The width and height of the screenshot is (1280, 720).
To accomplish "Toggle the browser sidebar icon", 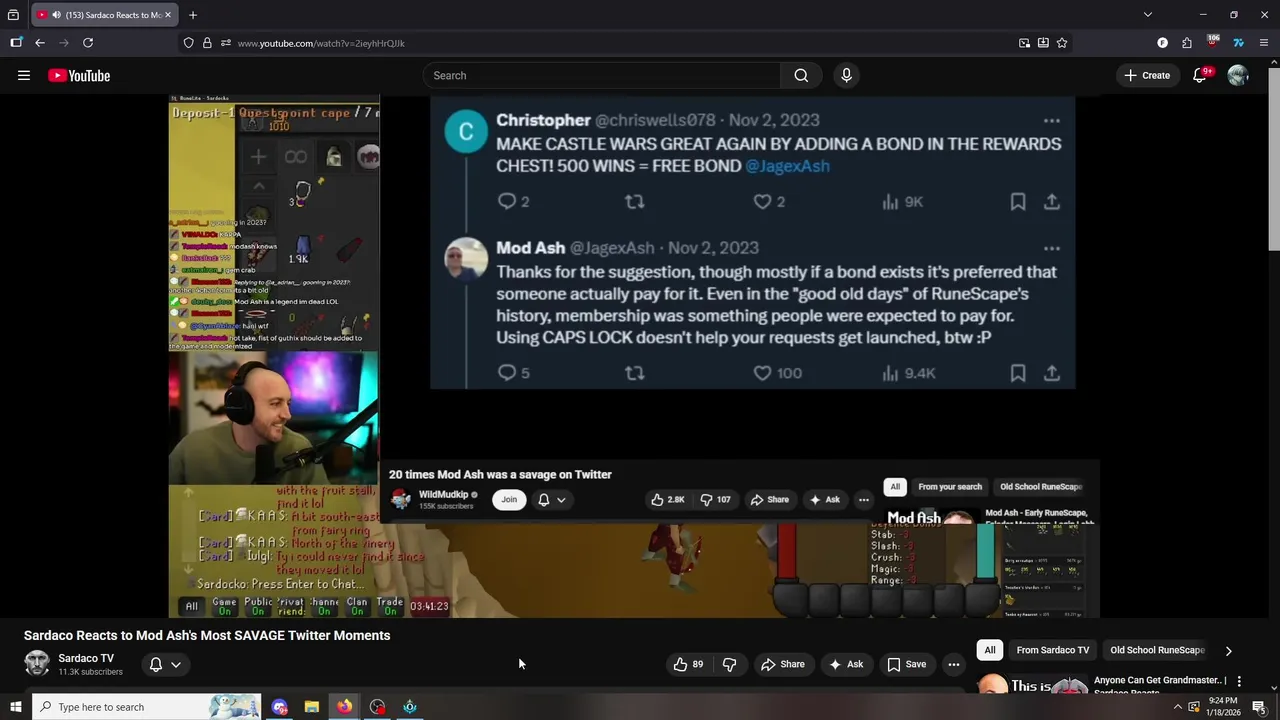I will (16, 43).
